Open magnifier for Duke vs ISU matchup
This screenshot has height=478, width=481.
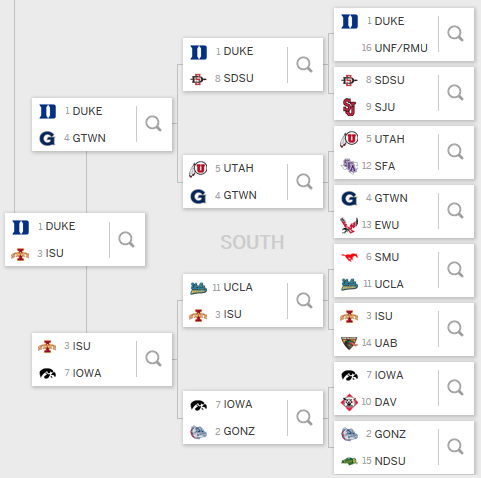click(126, 239)
